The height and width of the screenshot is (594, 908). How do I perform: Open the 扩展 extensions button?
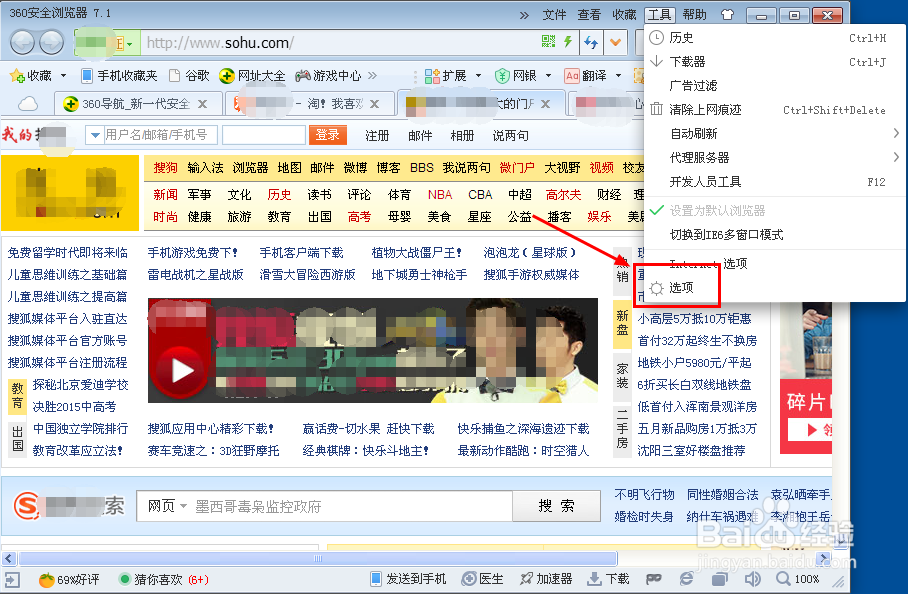click(x=445, y=76)
